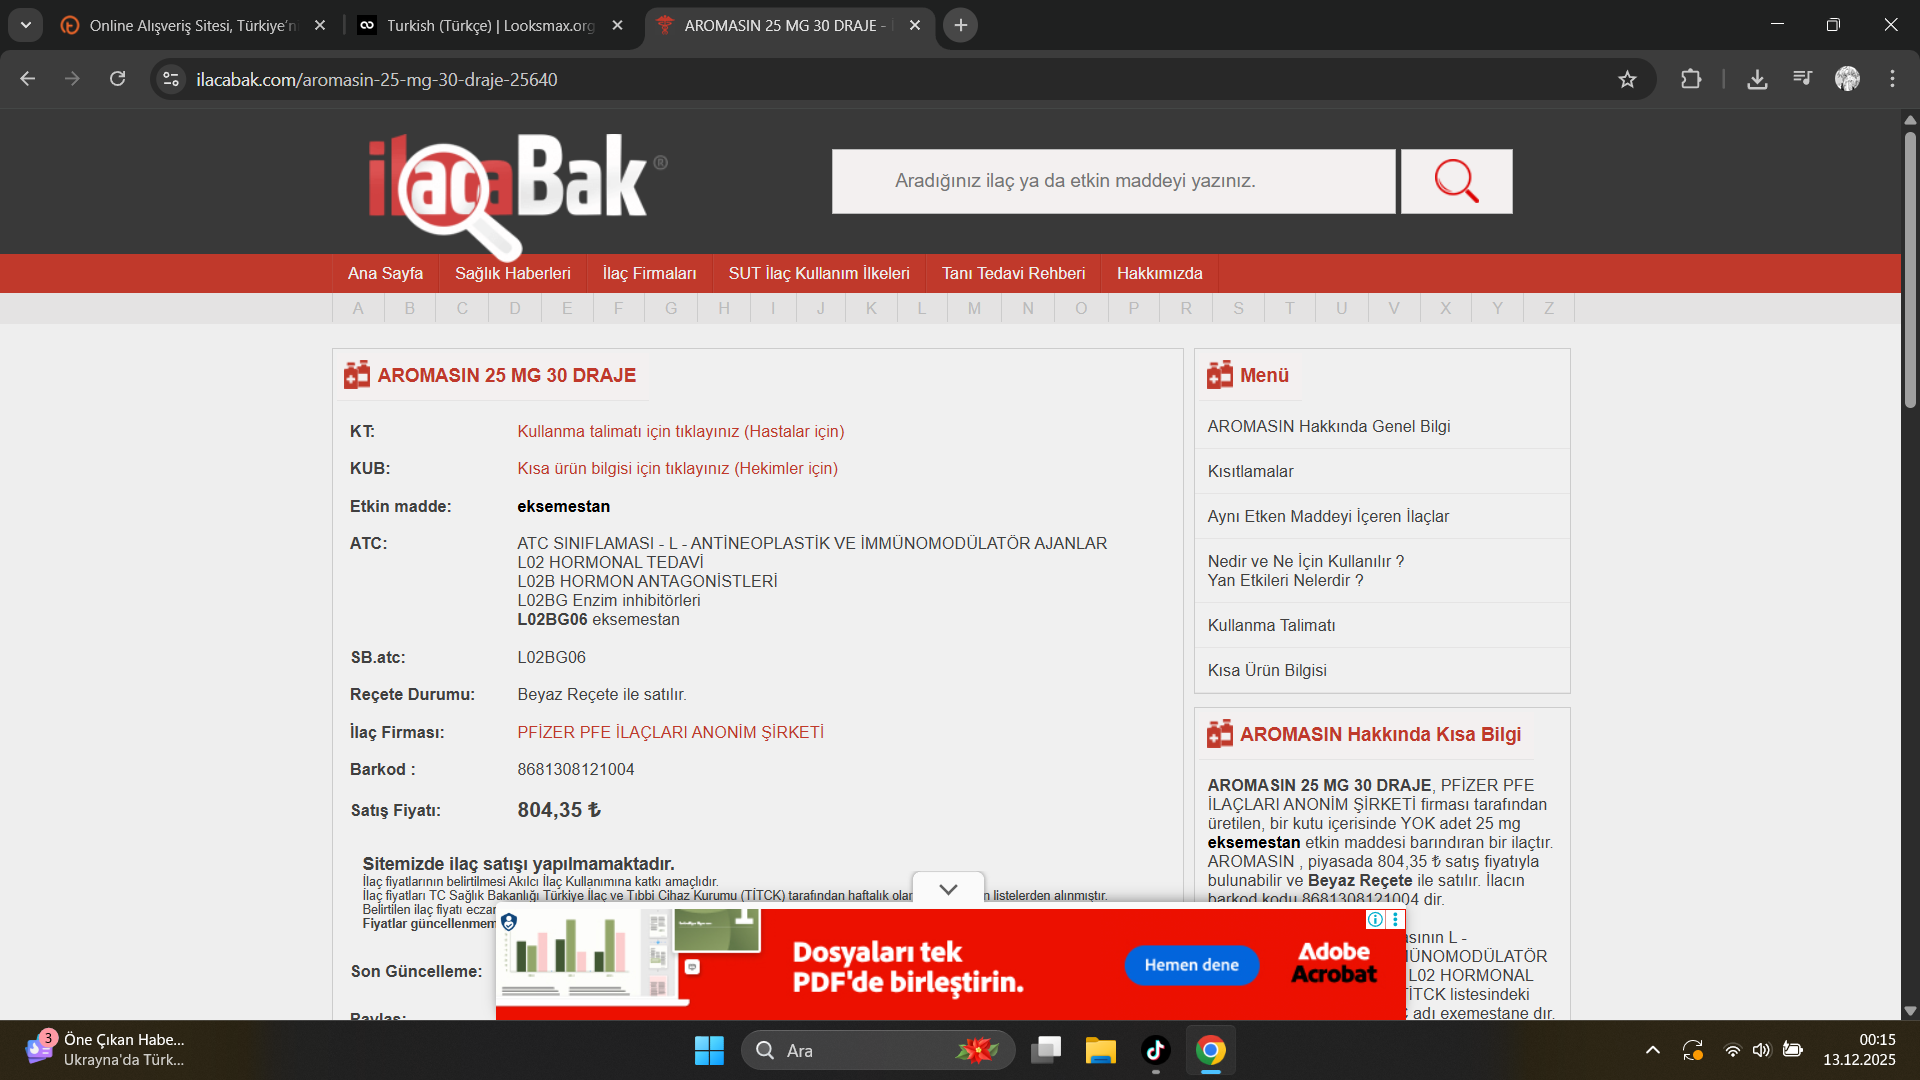Click the PFİZER PFE İLAÇLARI company link
This screenshot has width=1920, height=1080.
click(x=670, y=732)
